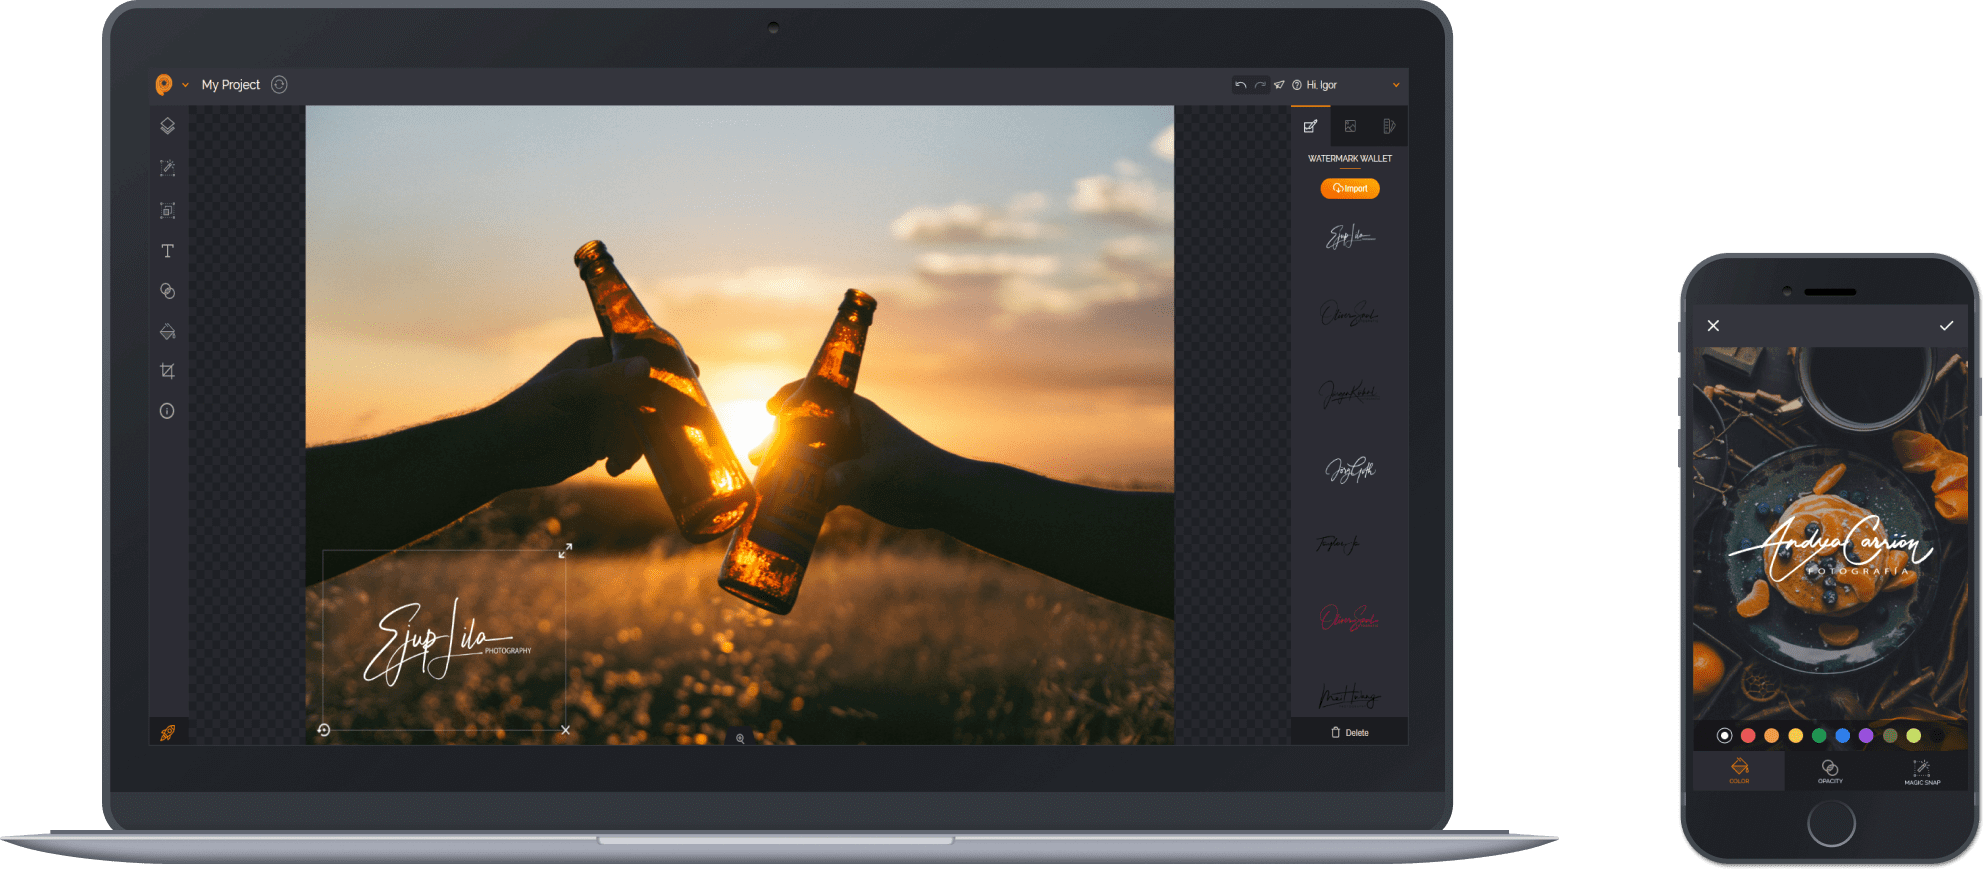Click the Hi, Igor greeting text

pos(1321,85)
